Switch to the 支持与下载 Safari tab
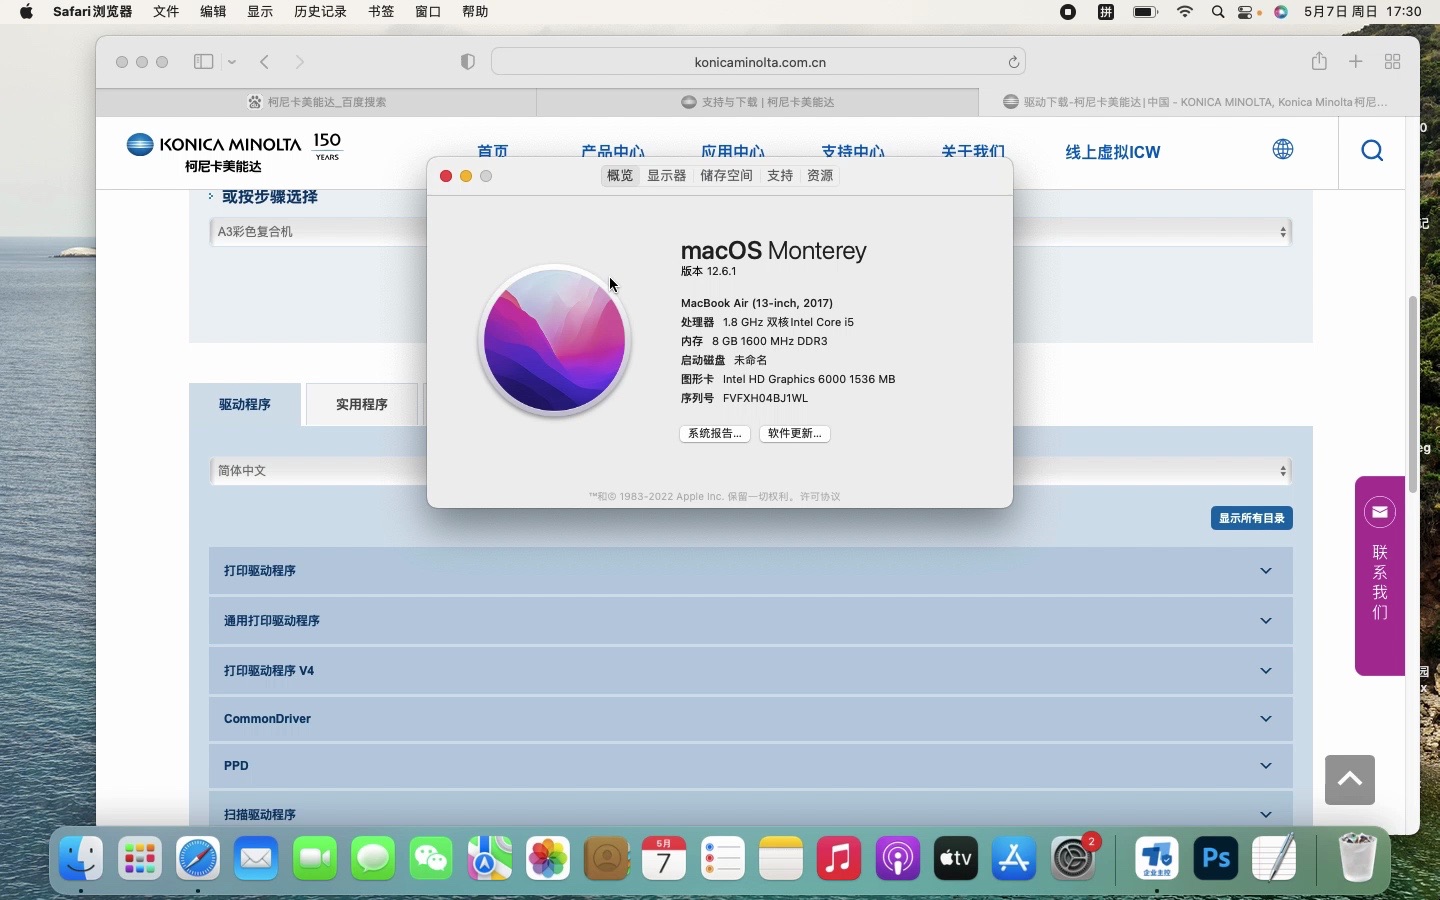Image resolution: width=1440 pixels, height=900 pixels. tap(758, 102)
